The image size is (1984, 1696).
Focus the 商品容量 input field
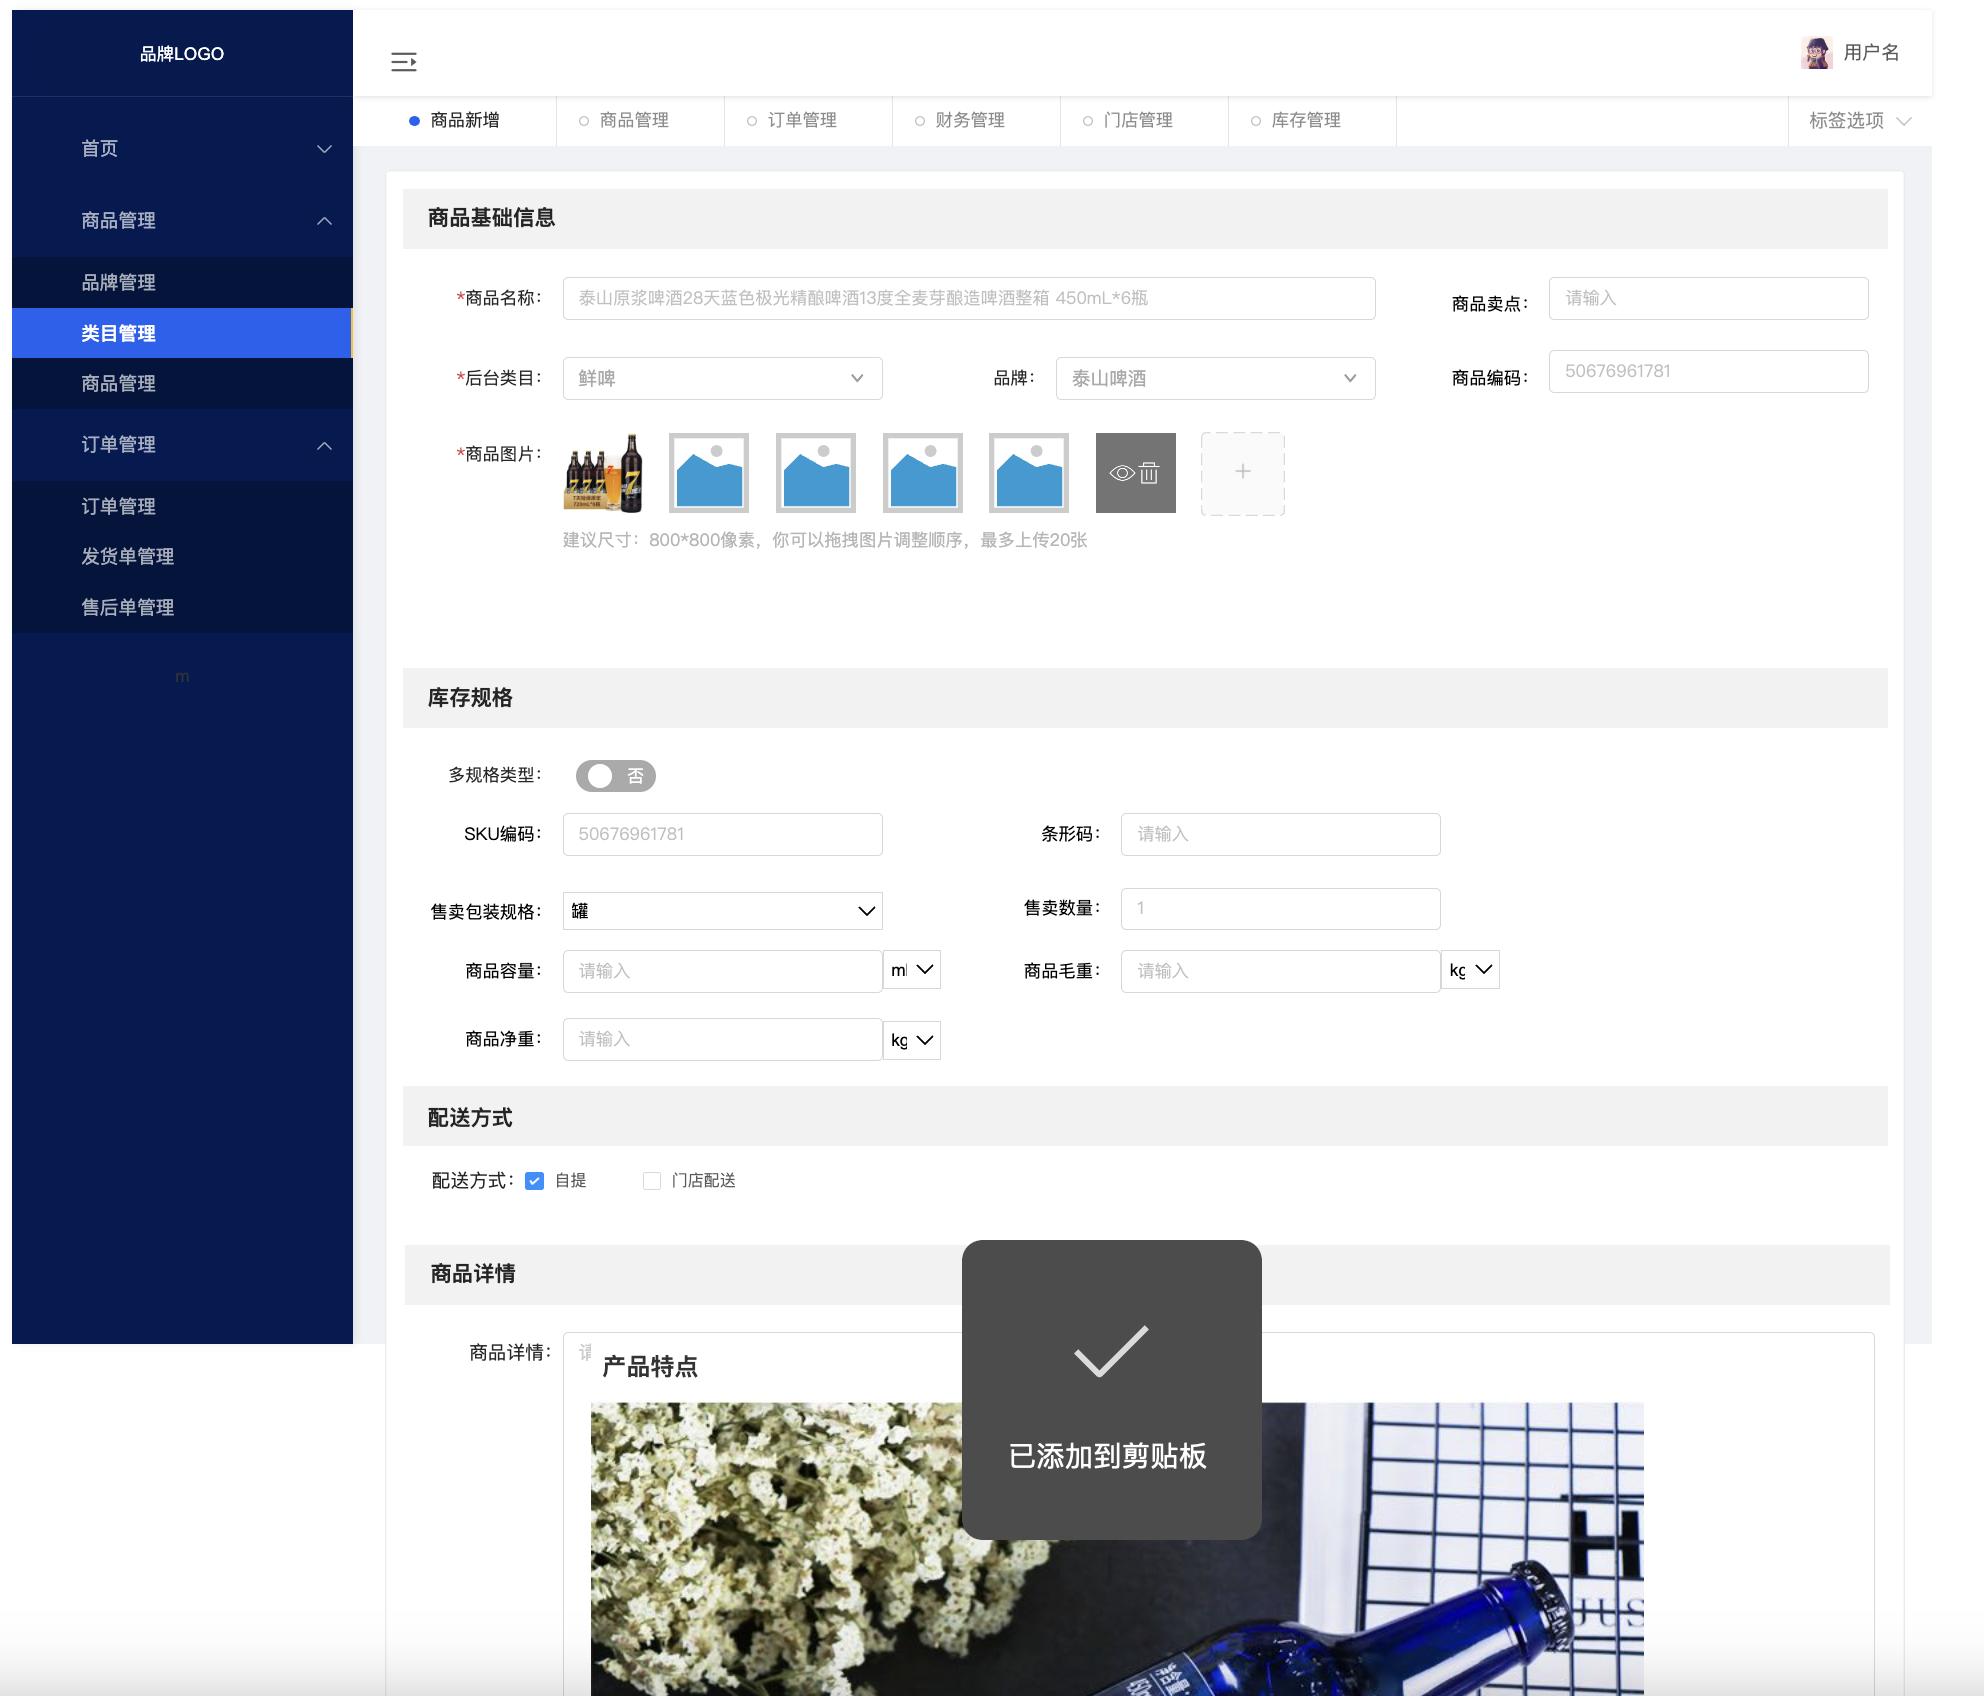click(x=722, y=971)
